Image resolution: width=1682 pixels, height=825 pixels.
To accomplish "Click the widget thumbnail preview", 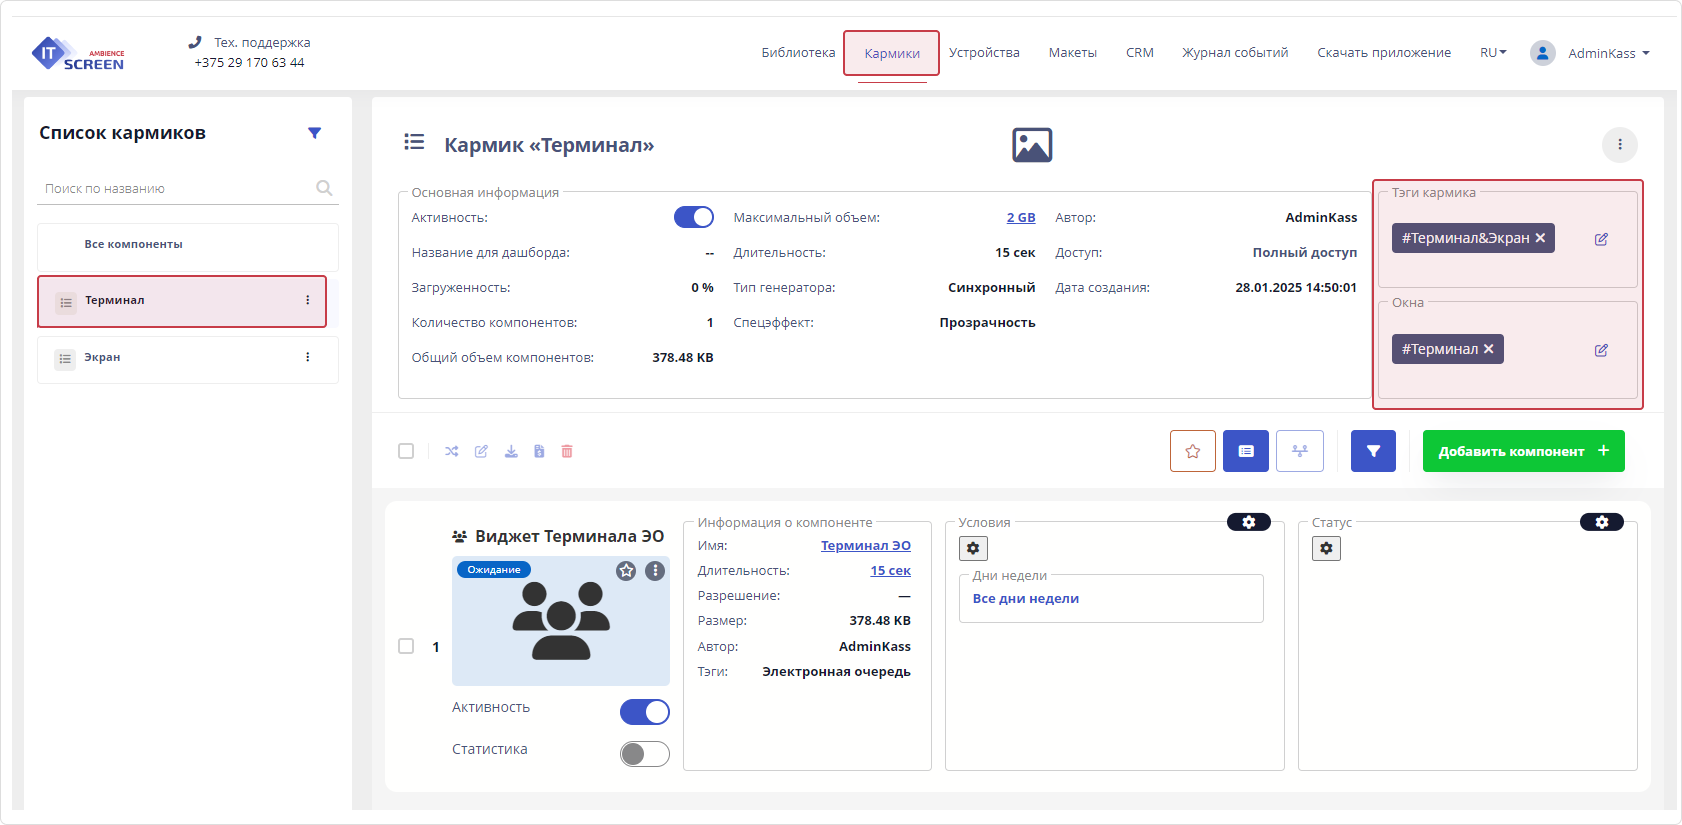I will (561, 621).
